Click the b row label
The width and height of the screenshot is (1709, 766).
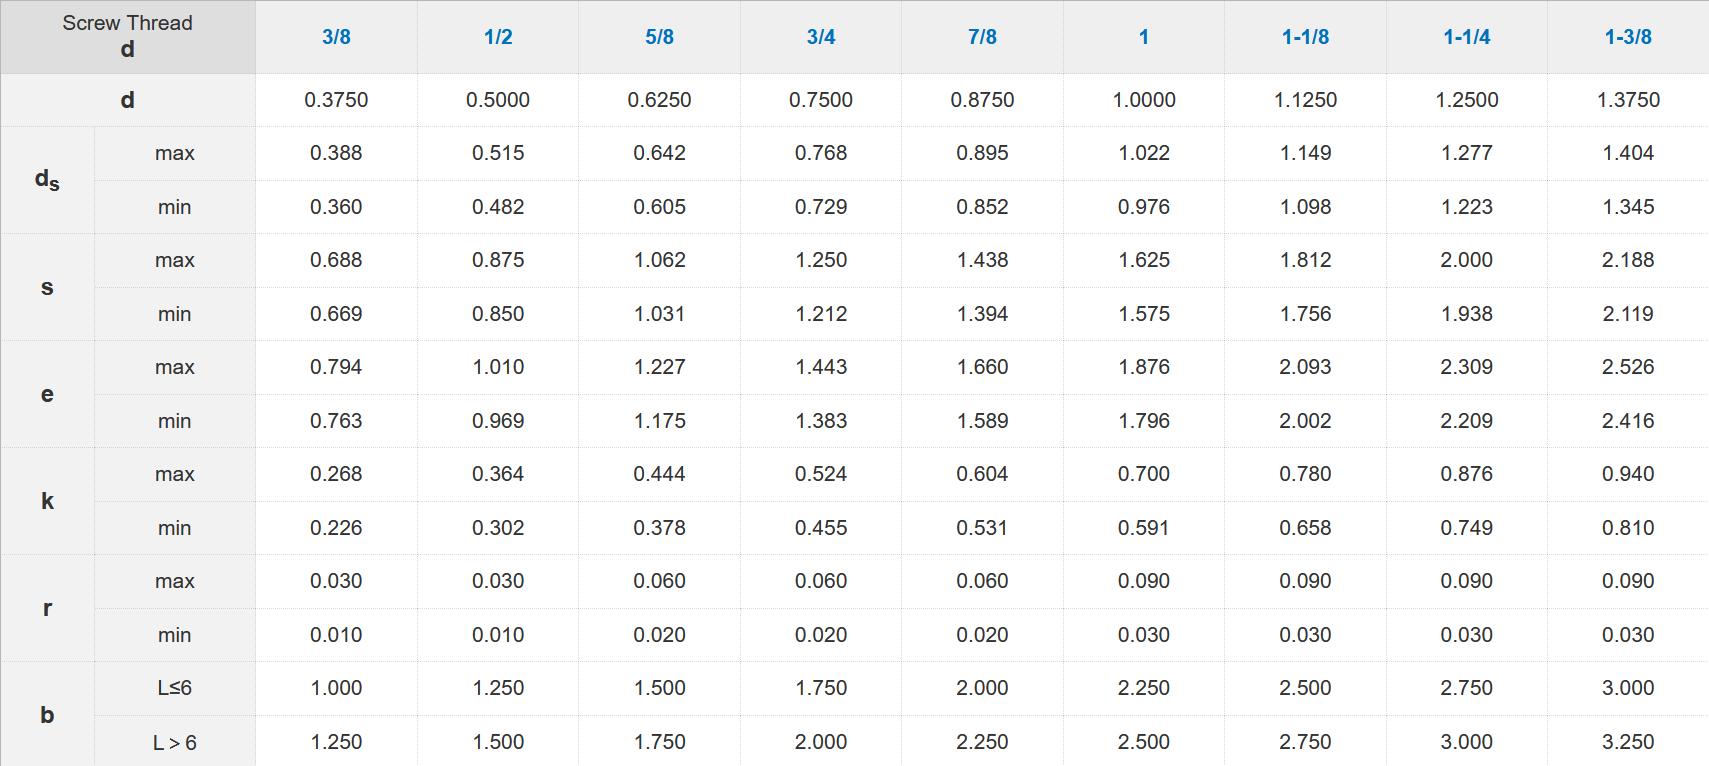point(47,715)
